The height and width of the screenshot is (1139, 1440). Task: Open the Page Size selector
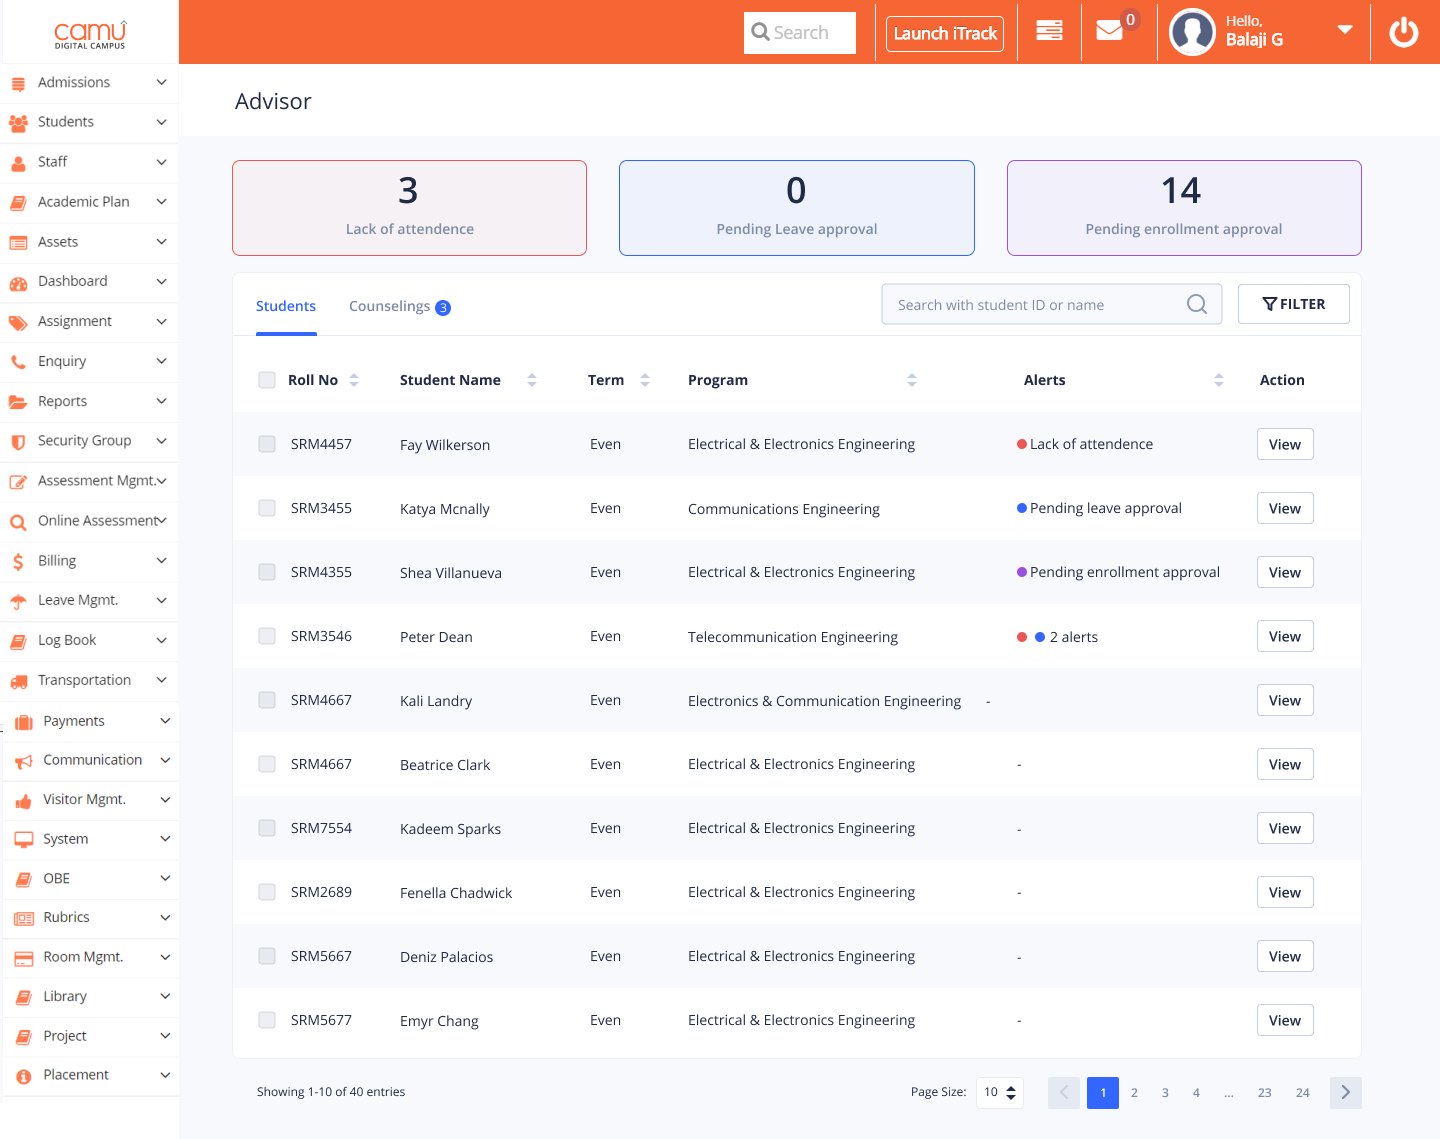998,1092
